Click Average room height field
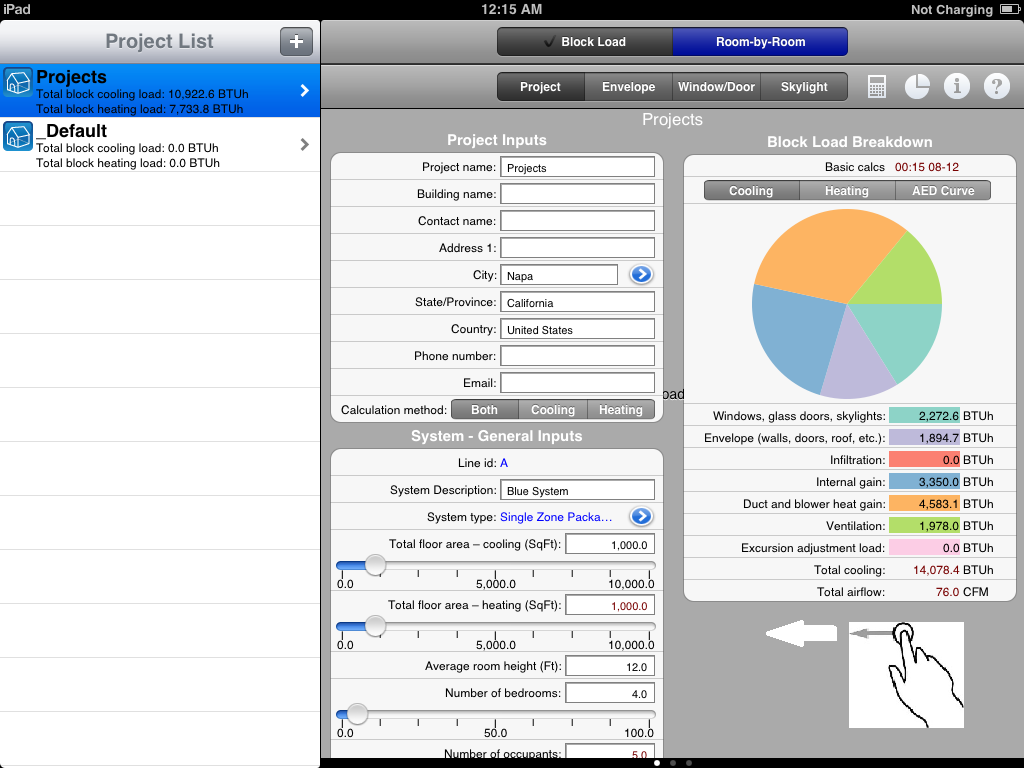Screen dimensions: 1024x768 [x=610, y=667]
